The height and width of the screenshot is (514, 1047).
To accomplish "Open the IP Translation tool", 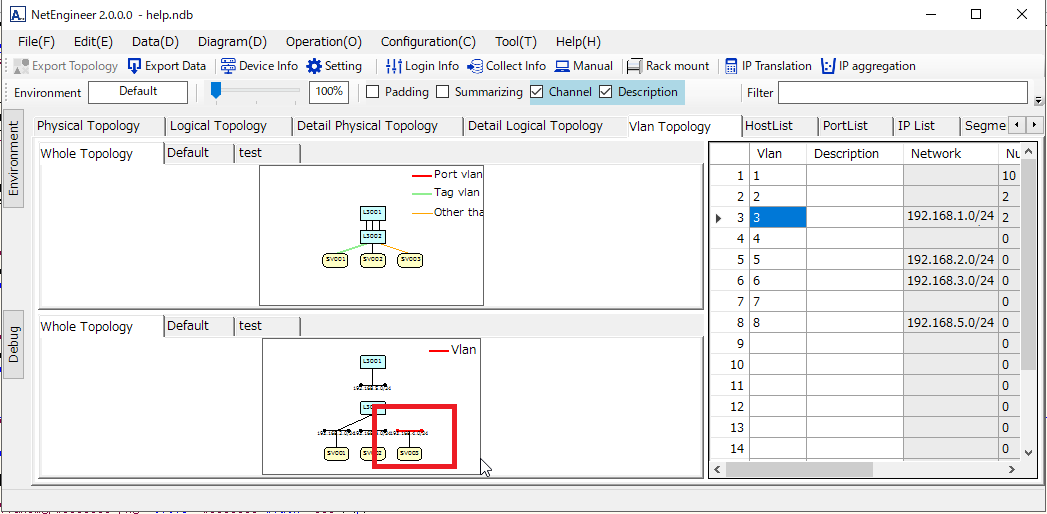I will tap(731, 66).
